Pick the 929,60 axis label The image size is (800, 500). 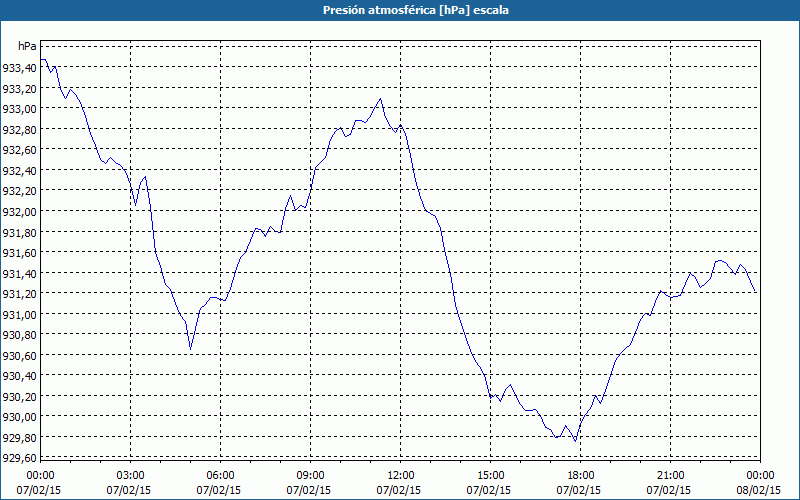(x=19, y=458)
